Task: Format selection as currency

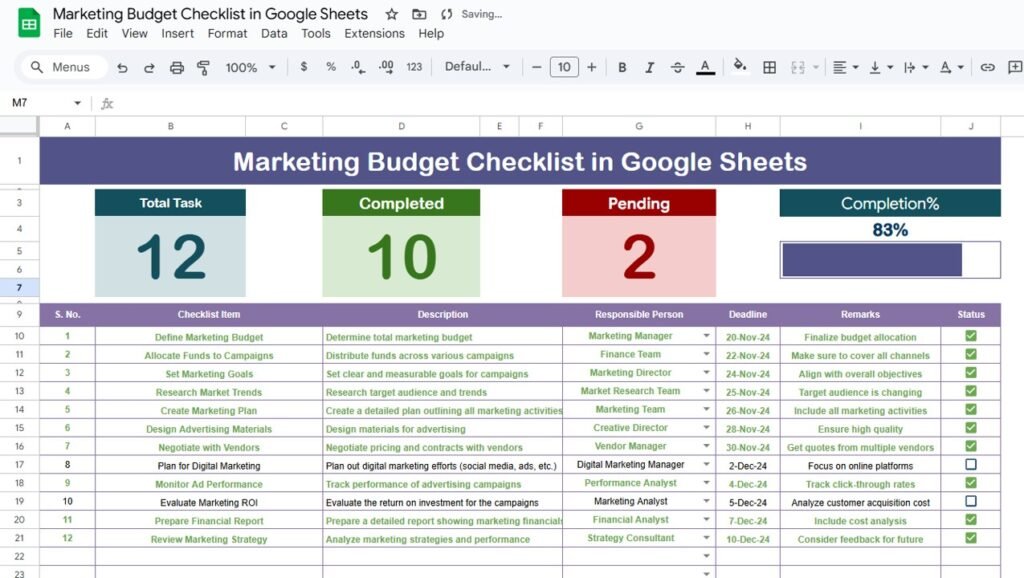Action: tap(303, 67)
